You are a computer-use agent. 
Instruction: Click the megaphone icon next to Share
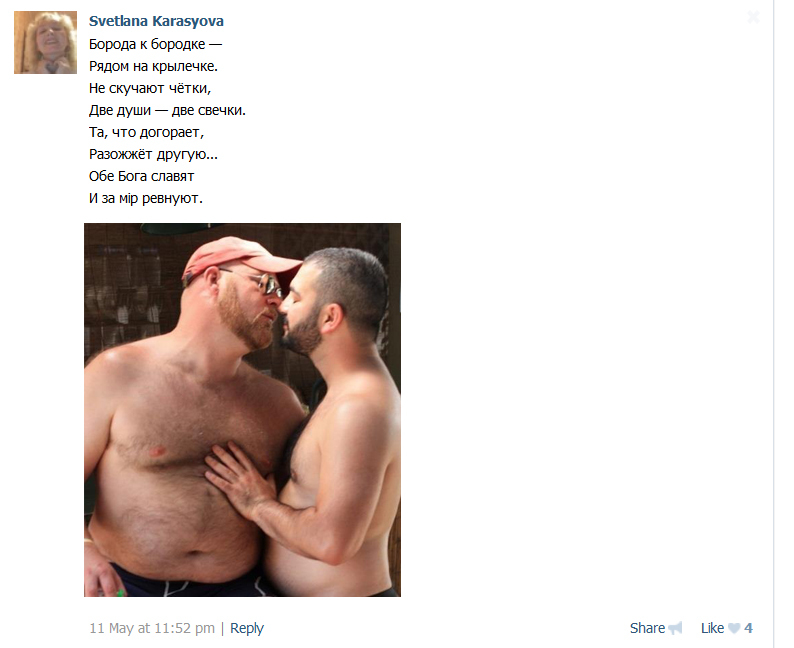pos(675,628)
